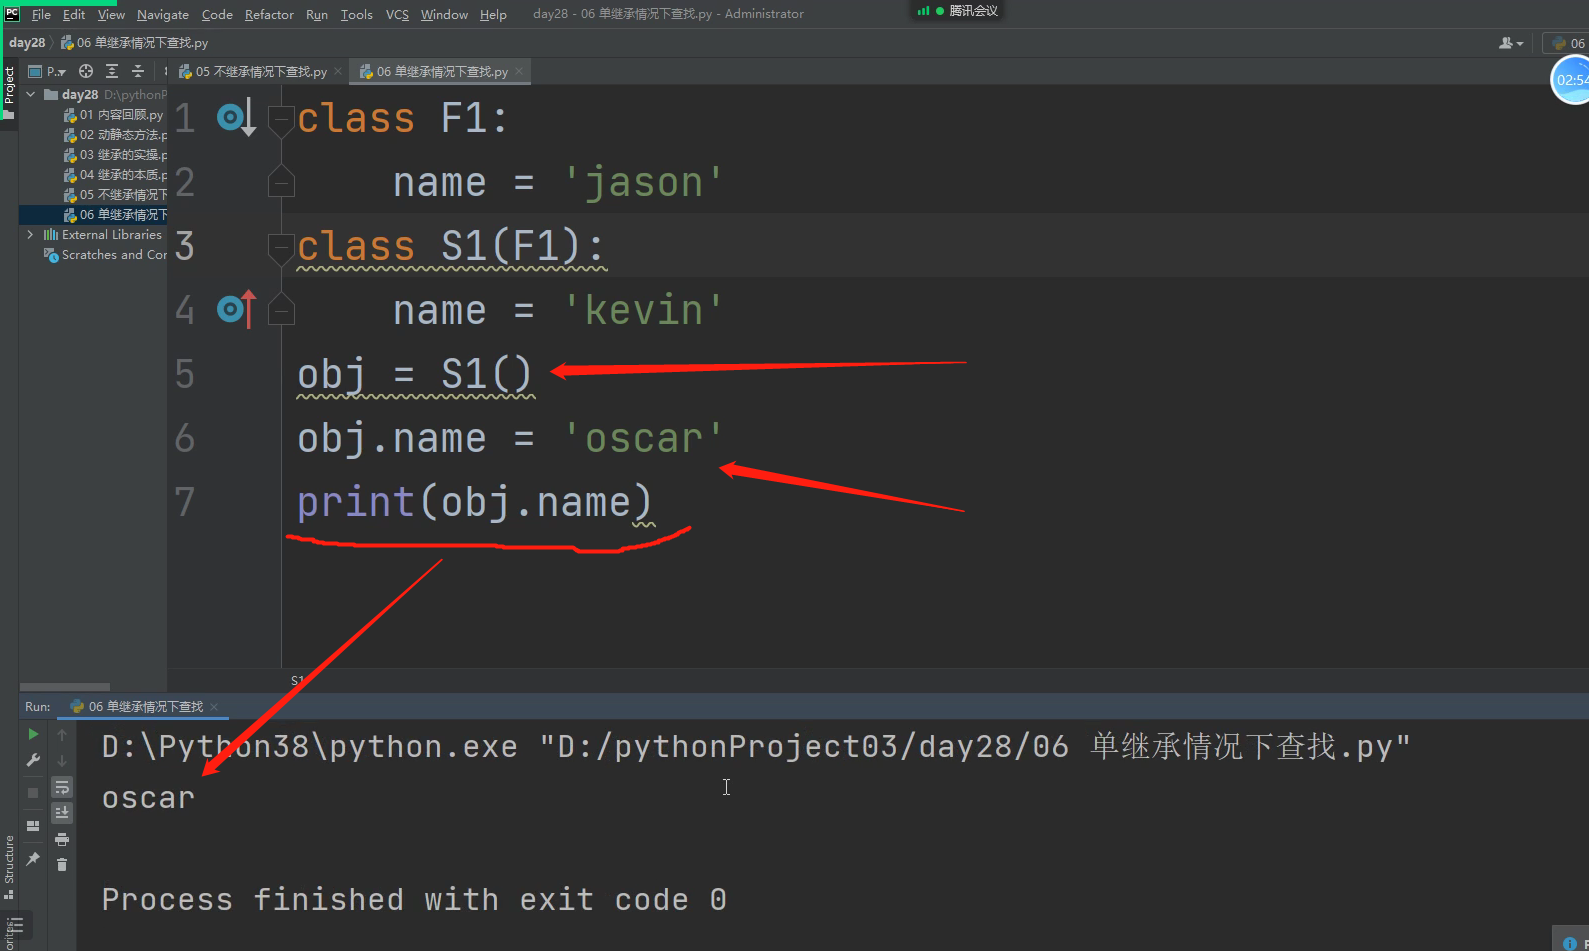1589x951 pixels.
Task: Click overrides gutter icon on line 4
Action: [237, 310]
